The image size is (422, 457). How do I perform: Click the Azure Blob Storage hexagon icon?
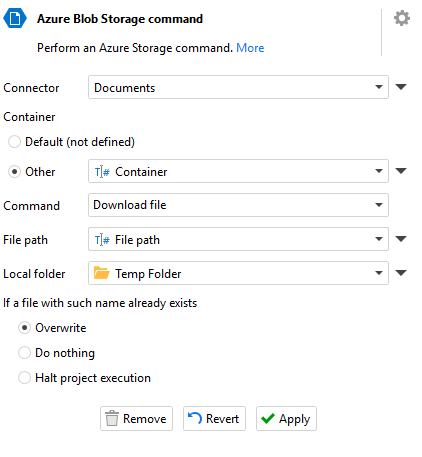15,18
